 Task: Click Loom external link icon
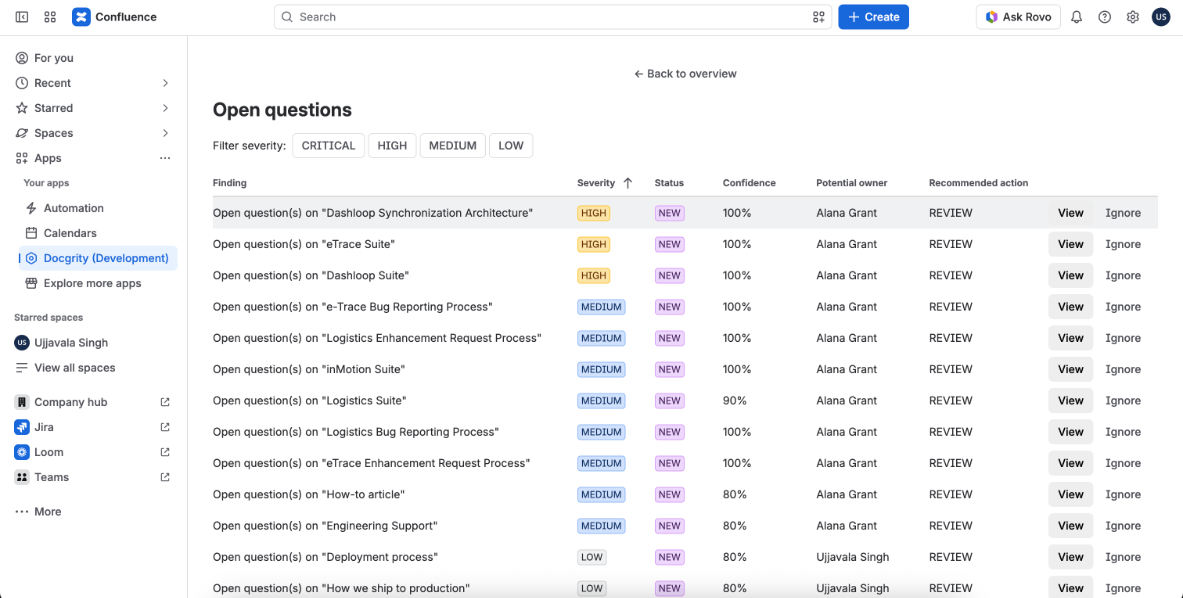pos(165,452)
